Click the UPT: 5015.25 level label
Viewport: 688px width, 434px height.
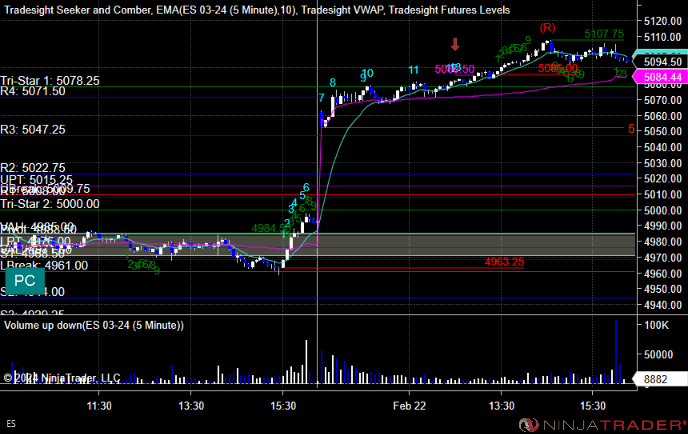tap(36, 179)
